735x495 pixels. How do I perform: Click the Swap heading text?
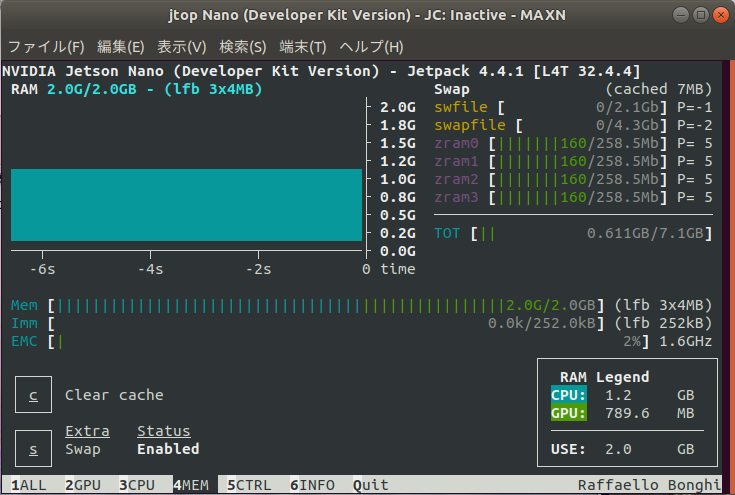tap(451, 89)
